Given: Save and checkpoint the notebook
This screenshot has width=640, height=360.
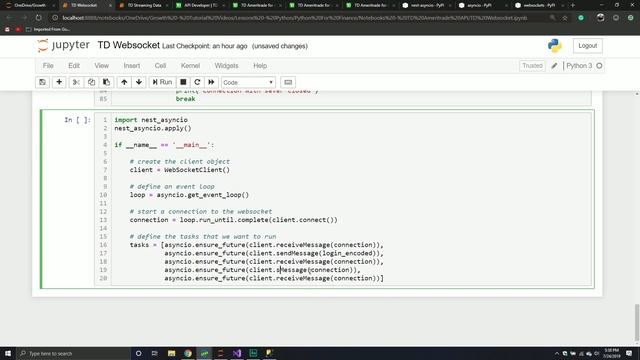Looking at the screenshot, I should (x=42, y=82).
